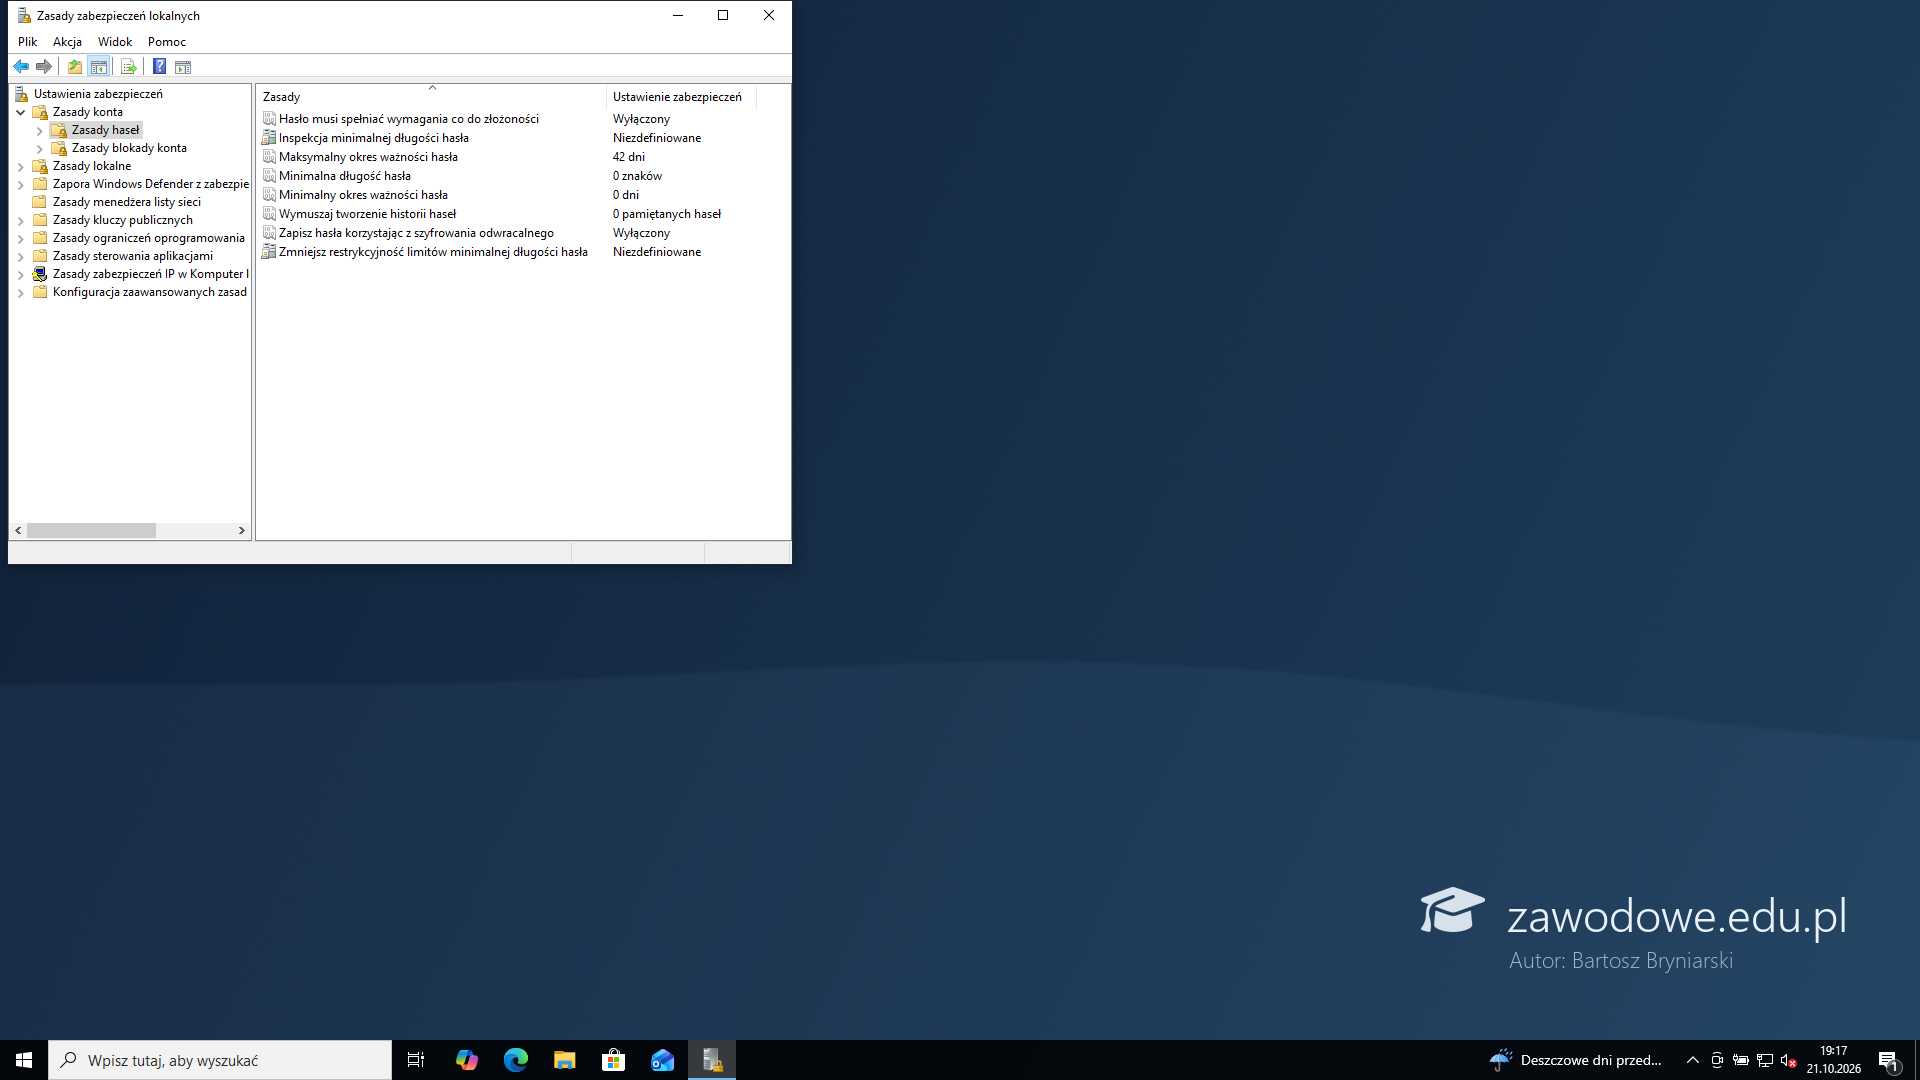
Task: Expand the Zasady blokady konta node
Action: pyautogui.click(x=39, y=148)
